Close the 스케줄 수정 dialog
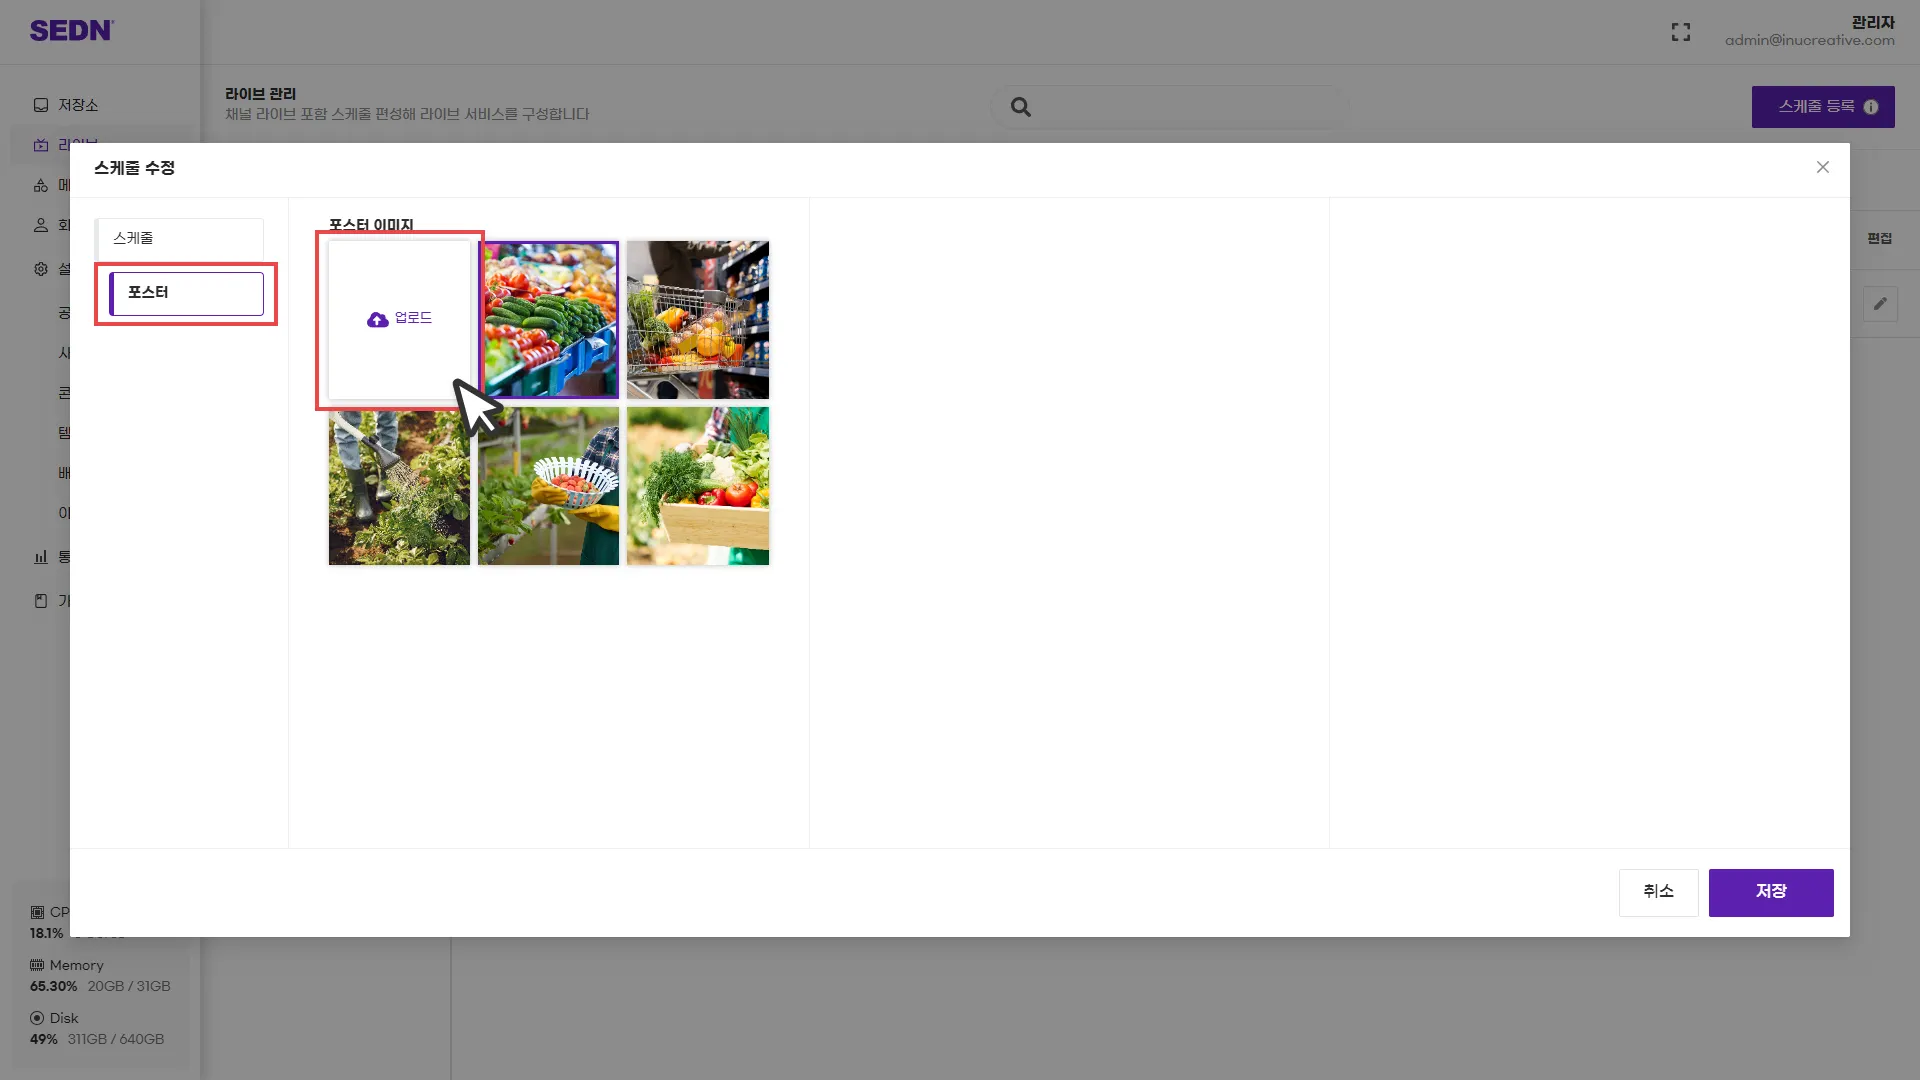1920x1080 pixels. click(x=1822, y=167)
